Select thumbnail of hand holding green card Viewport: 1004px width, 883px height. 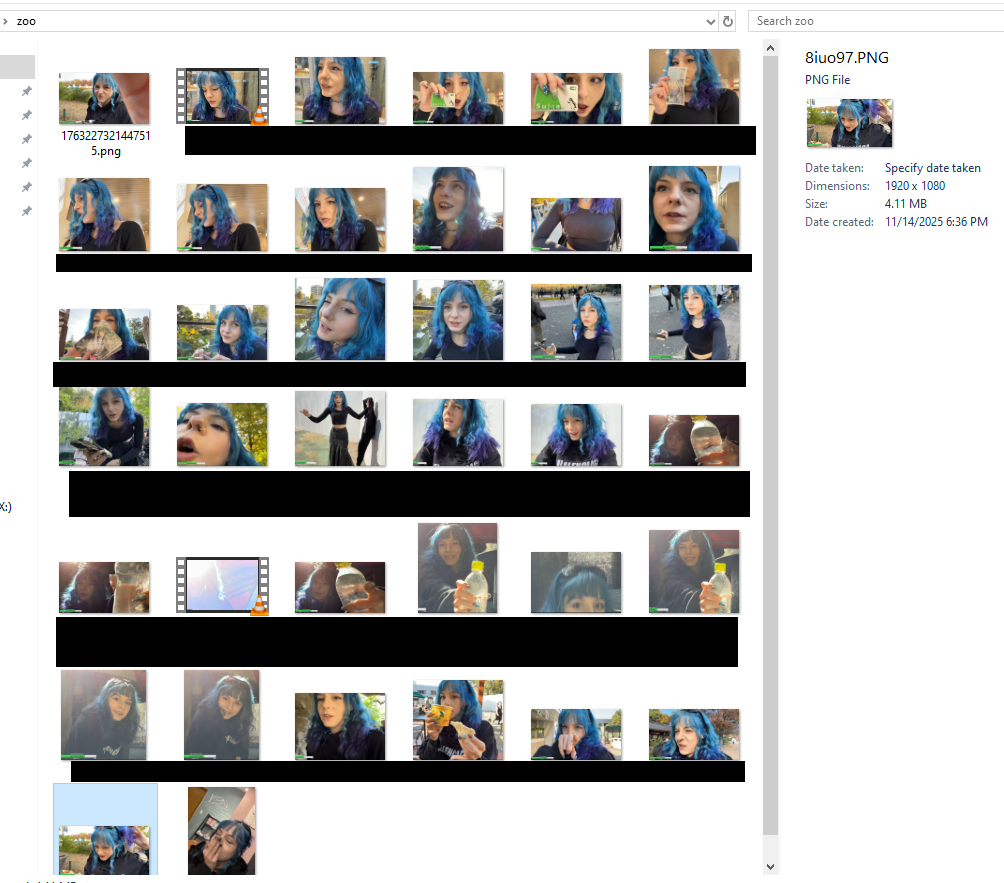[458, 98]
